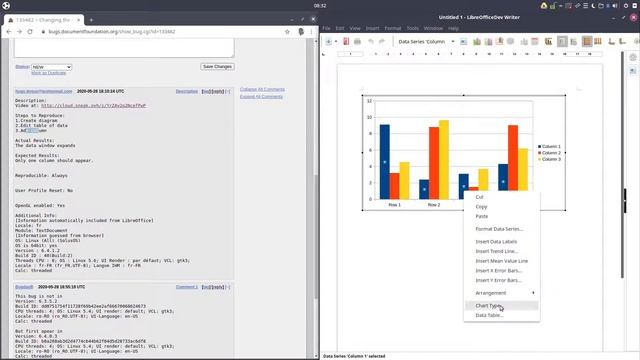Click the Mark as Duplicate link
The image size is (640, 360).
coord(49,73)
